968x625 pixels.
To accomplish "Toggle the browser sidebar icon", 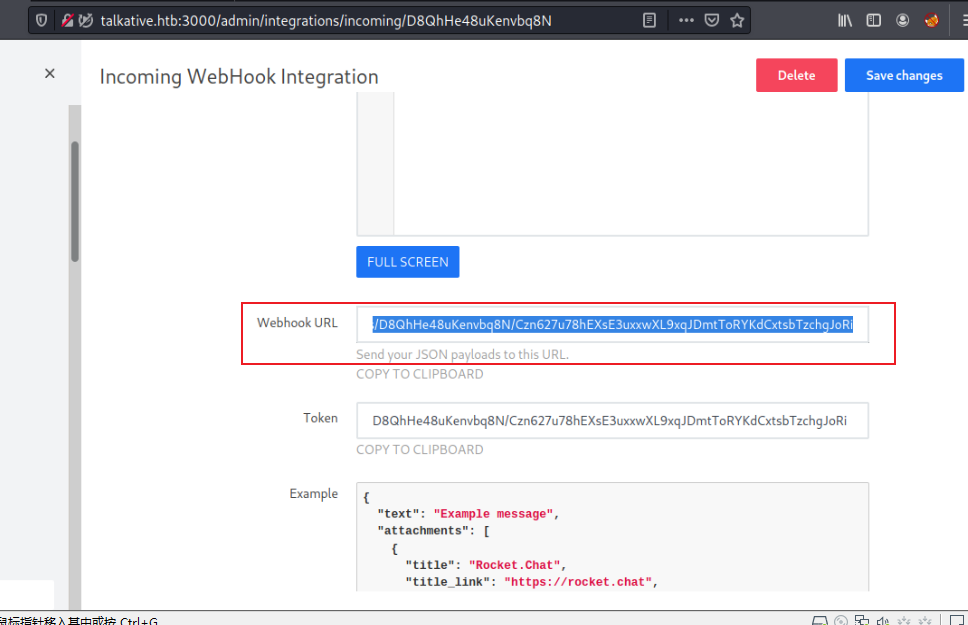I will pyautogui.click(x=874, y=20).
